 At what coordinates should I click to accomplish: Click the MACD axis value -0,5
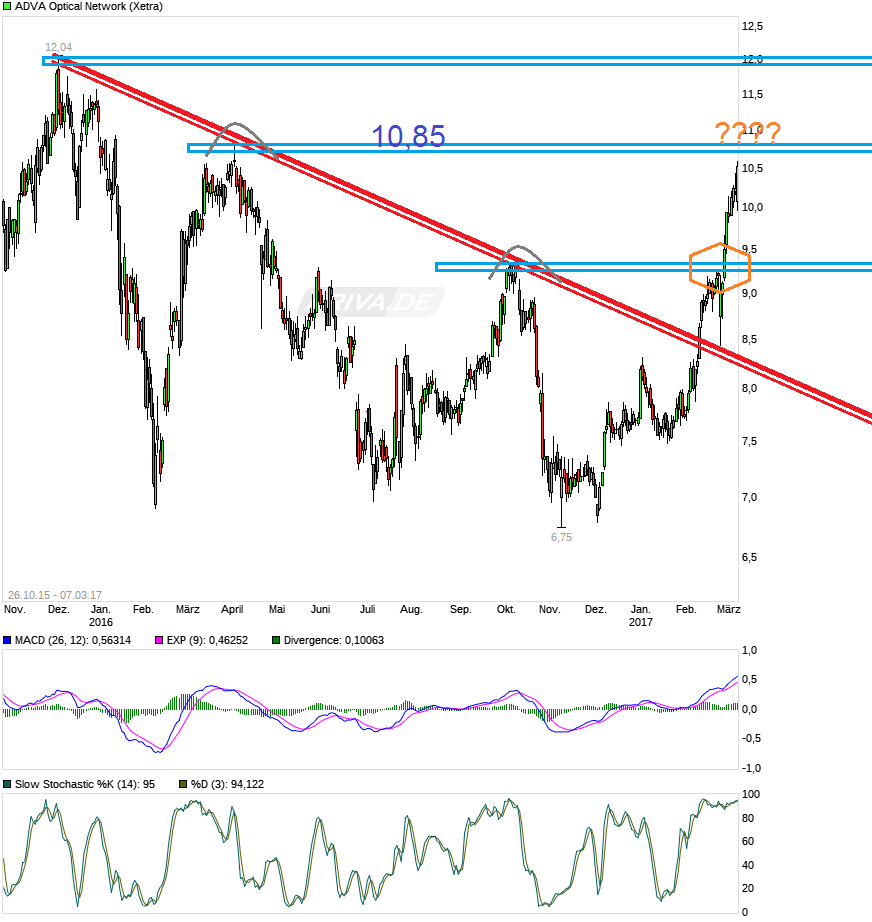tap(750, 738)
